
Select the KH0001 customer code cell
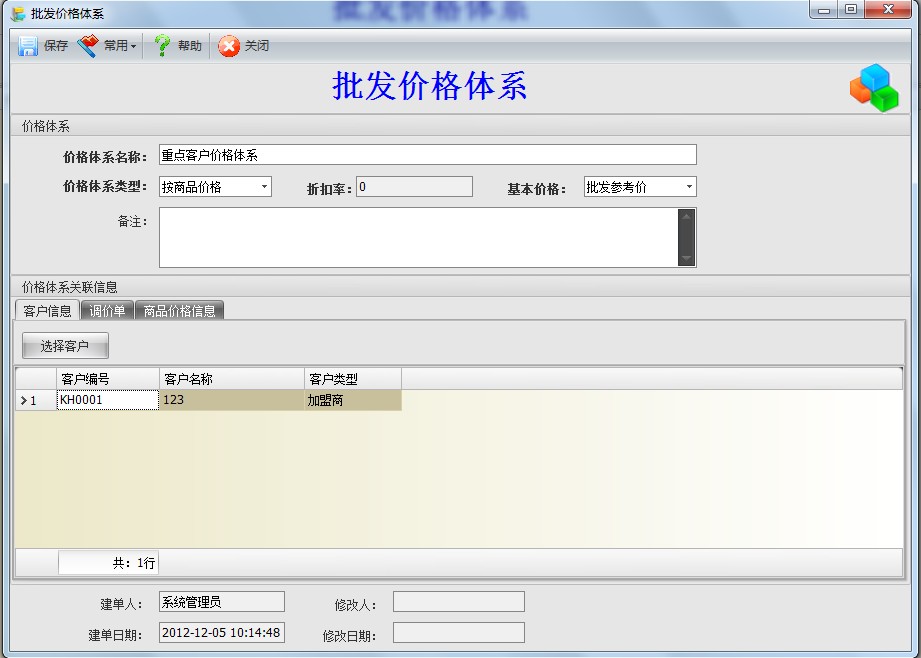(x=108, y=400)
